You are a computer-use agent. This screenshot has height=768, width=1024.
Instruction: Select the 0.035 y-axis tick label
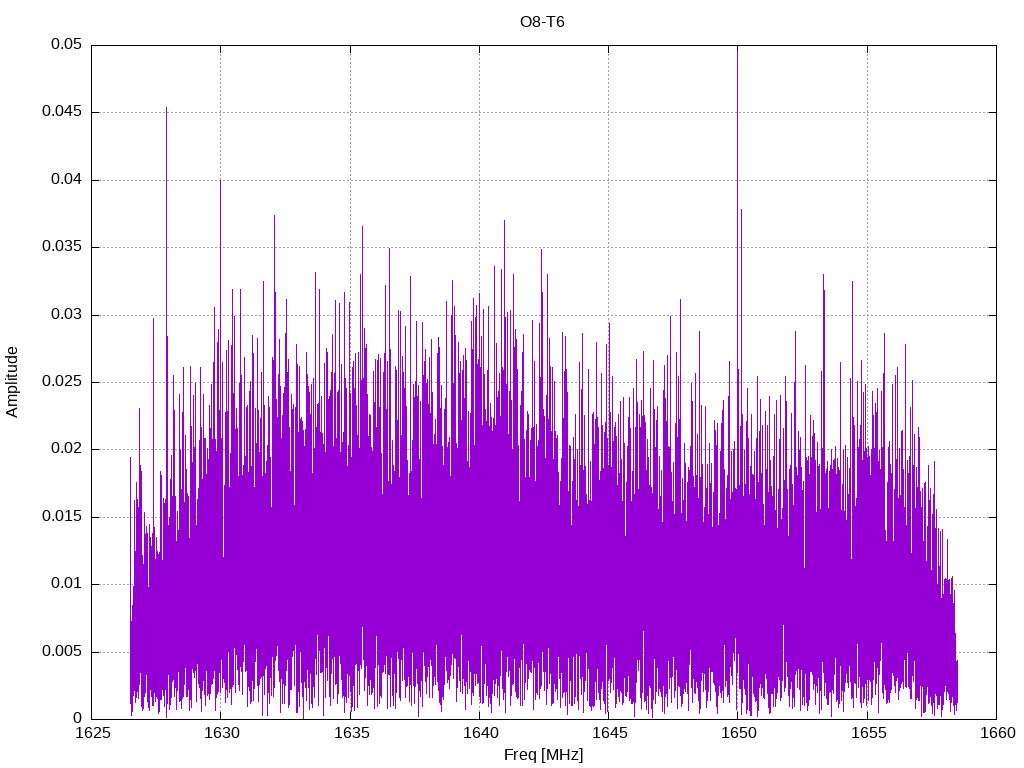tap(62, 246)
